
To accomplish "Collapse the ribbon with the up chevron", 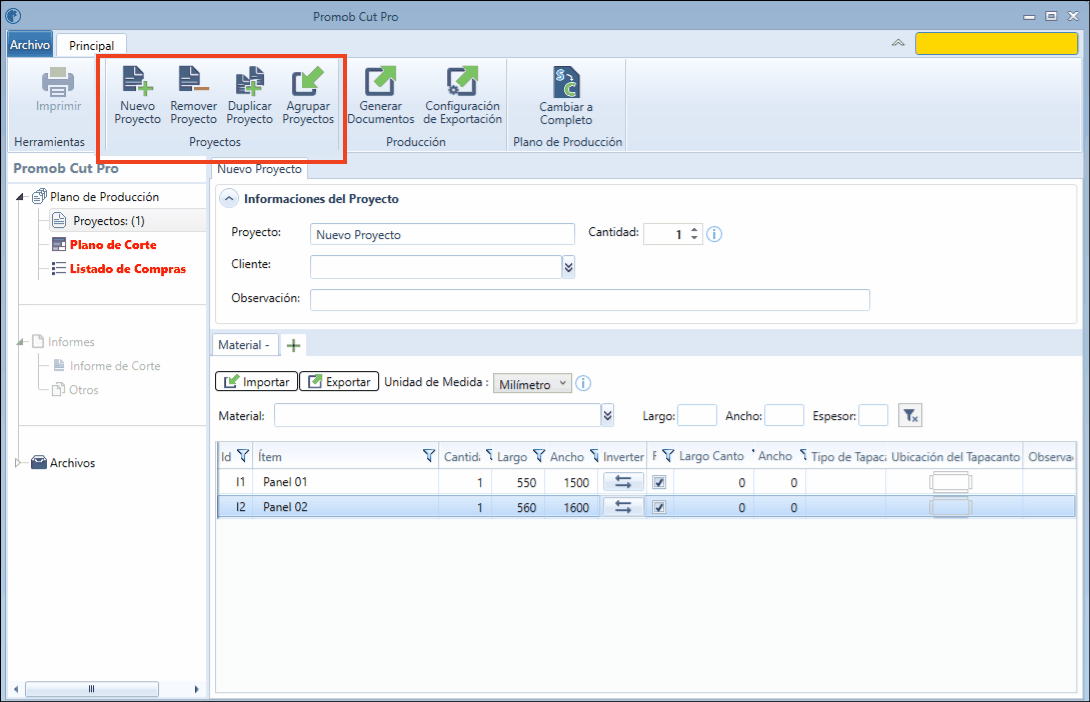I will 898,43.
